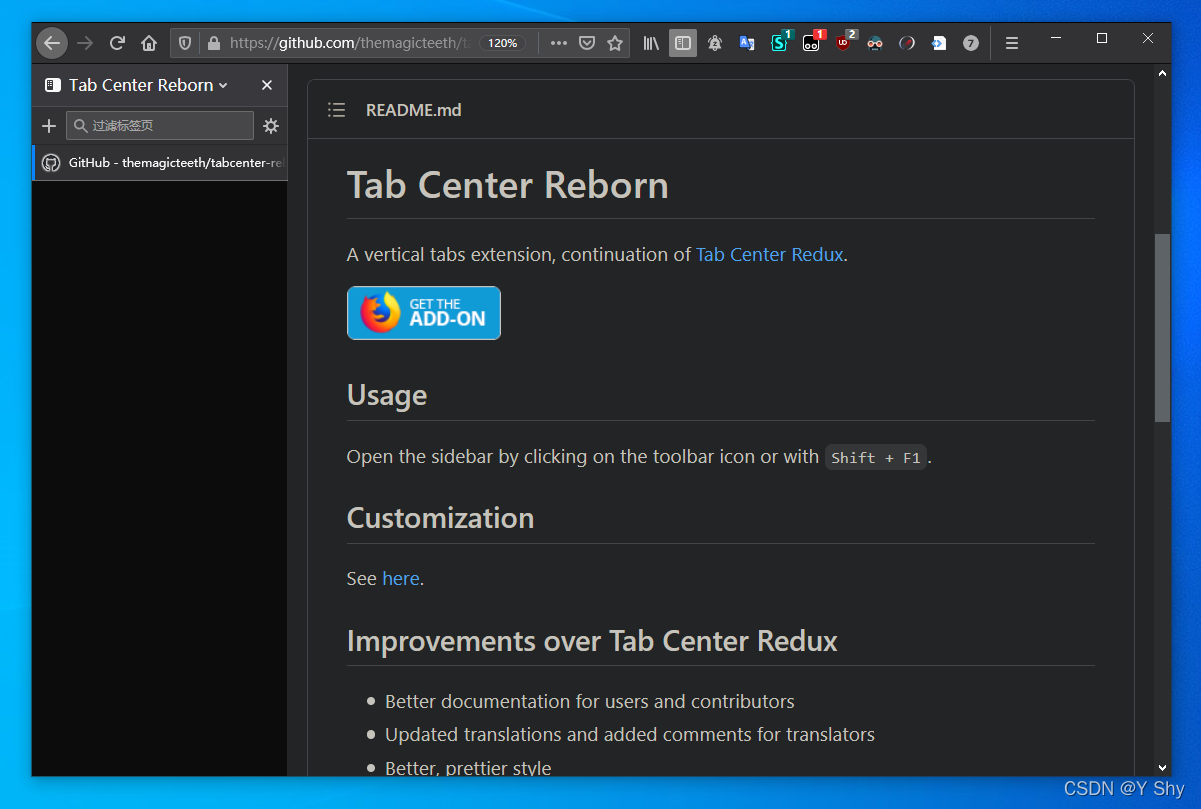
Task: Click the Usage heading
Action: coord(387,395)
